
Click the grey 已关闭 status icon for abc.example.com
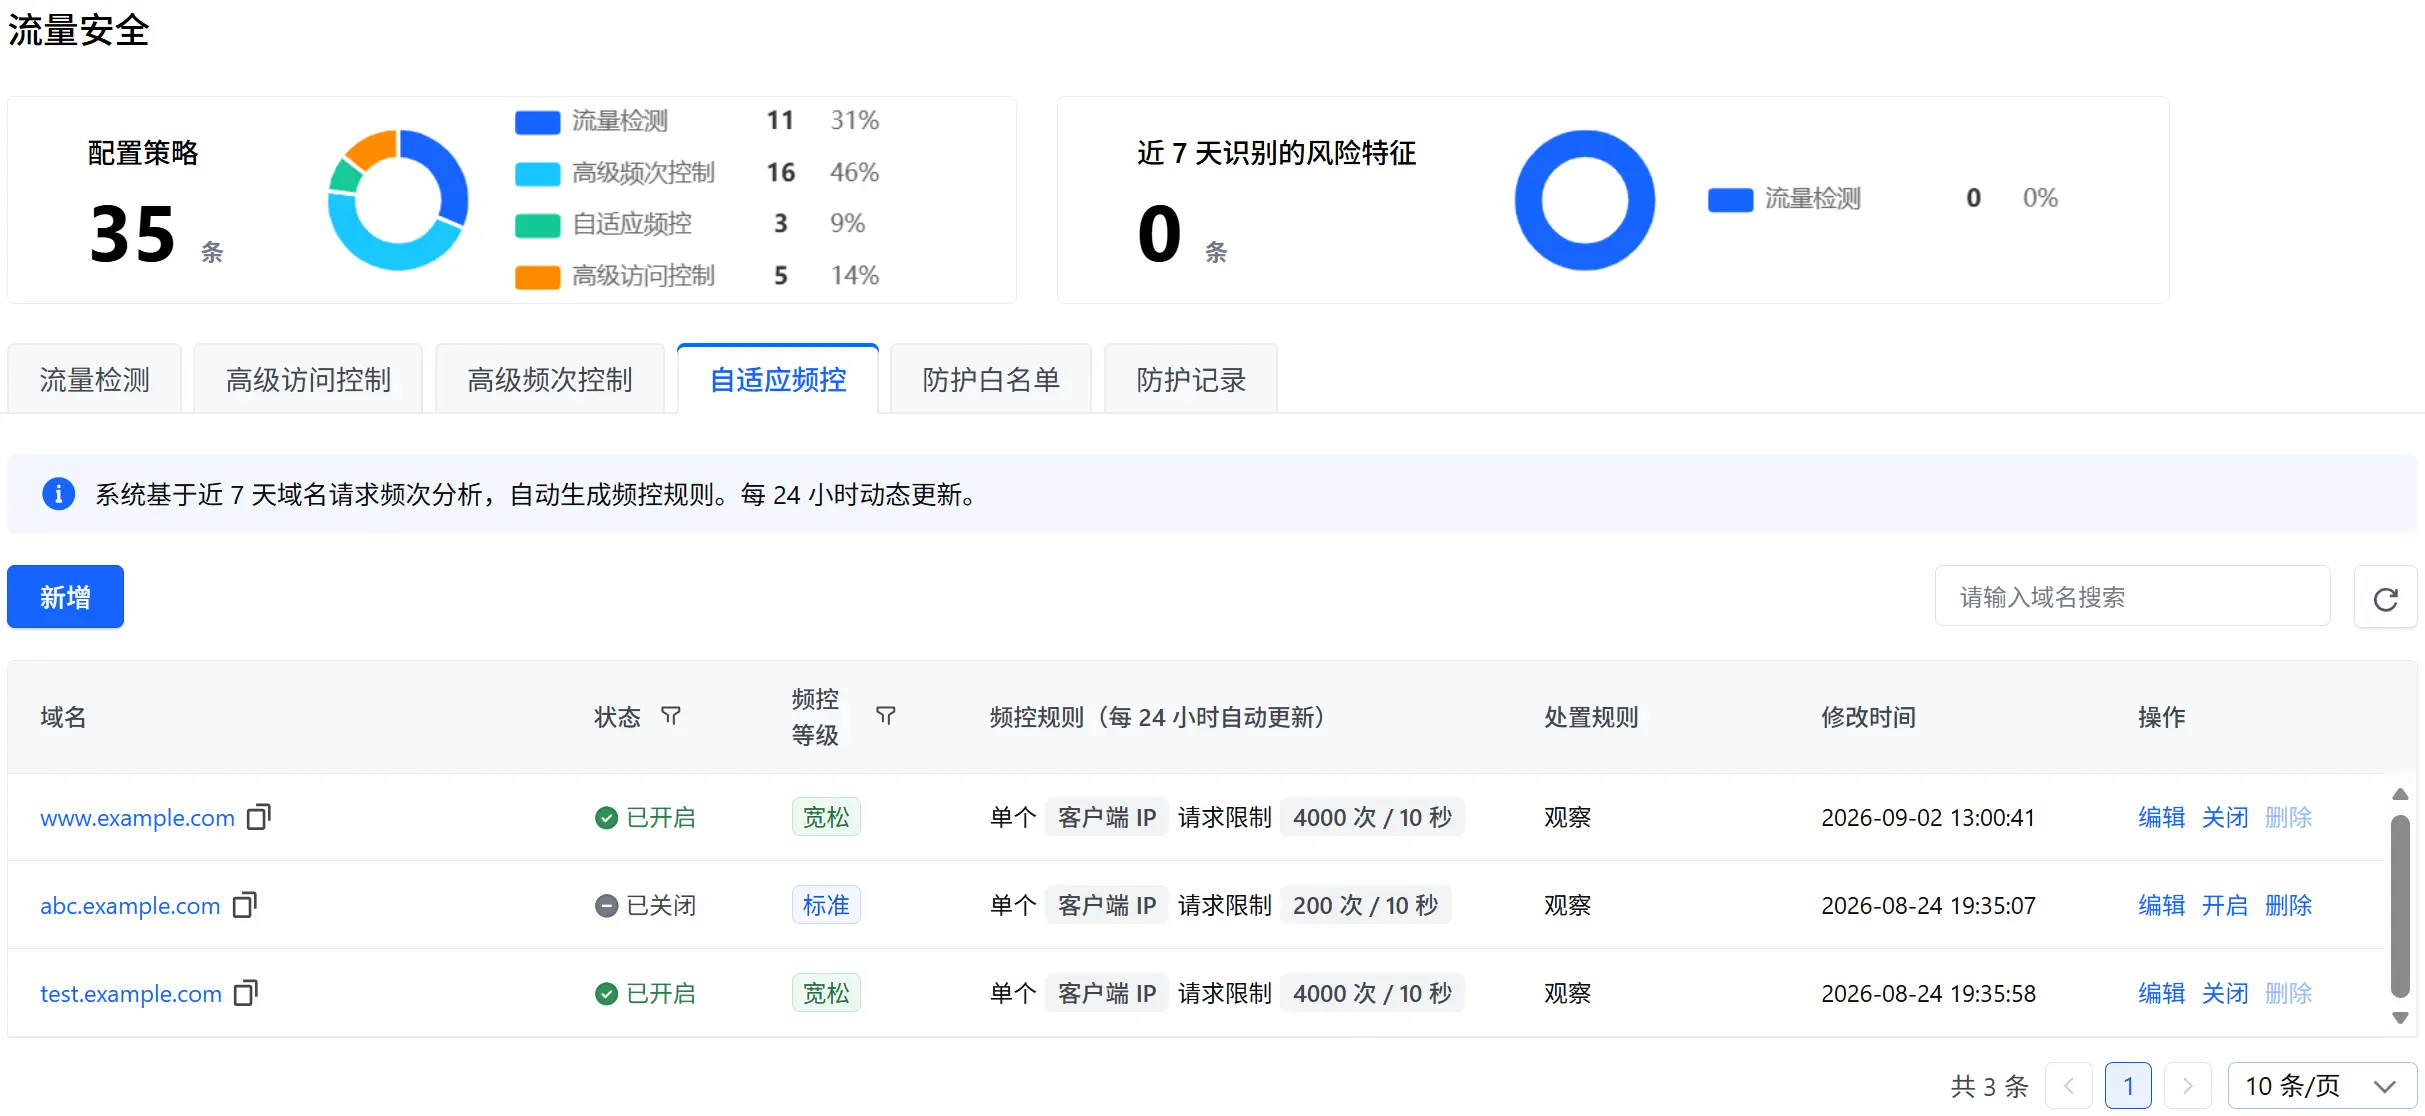click(x=606, y=906)
